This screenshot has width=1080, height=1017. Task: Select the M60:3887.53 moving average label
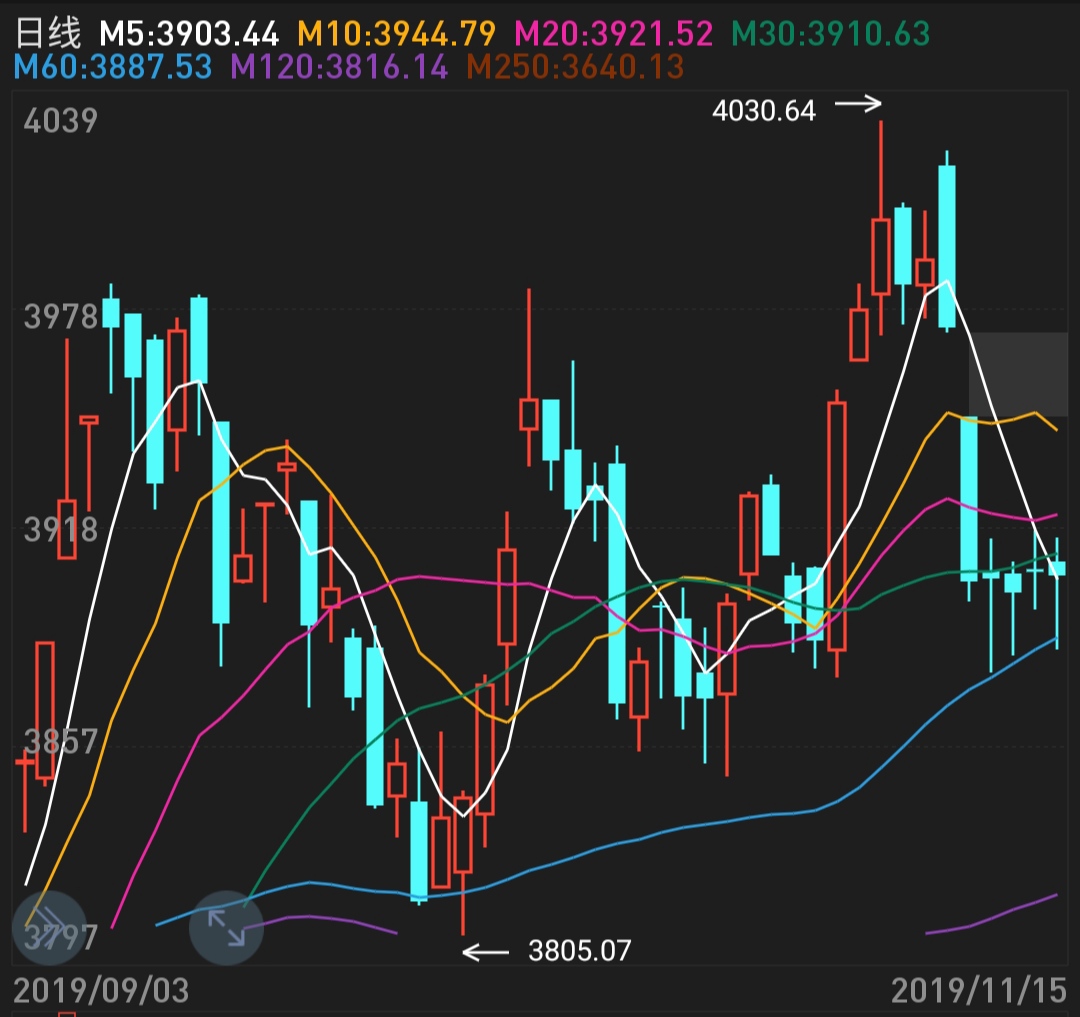[113, 67]
